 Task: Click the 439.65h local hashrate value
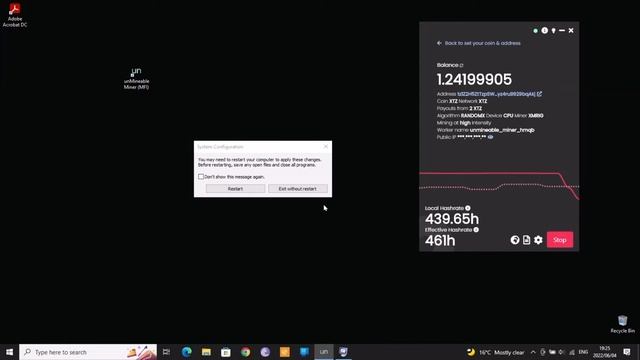[452, 219]
